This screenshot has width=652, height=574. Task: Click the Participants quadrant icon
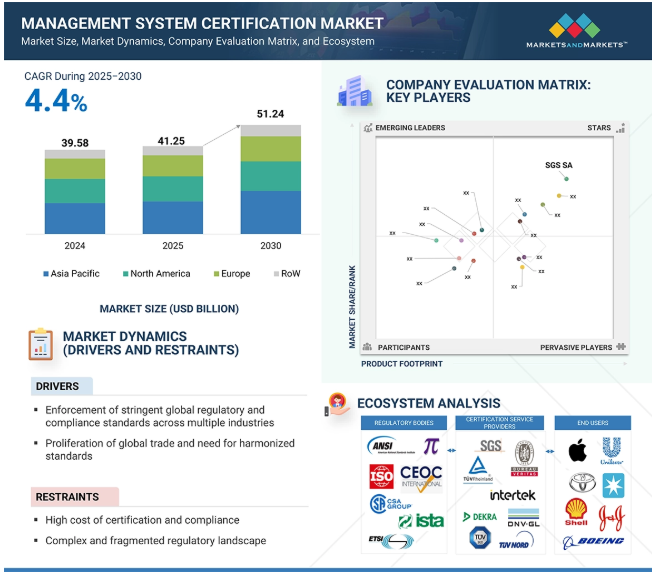(367, 347)
